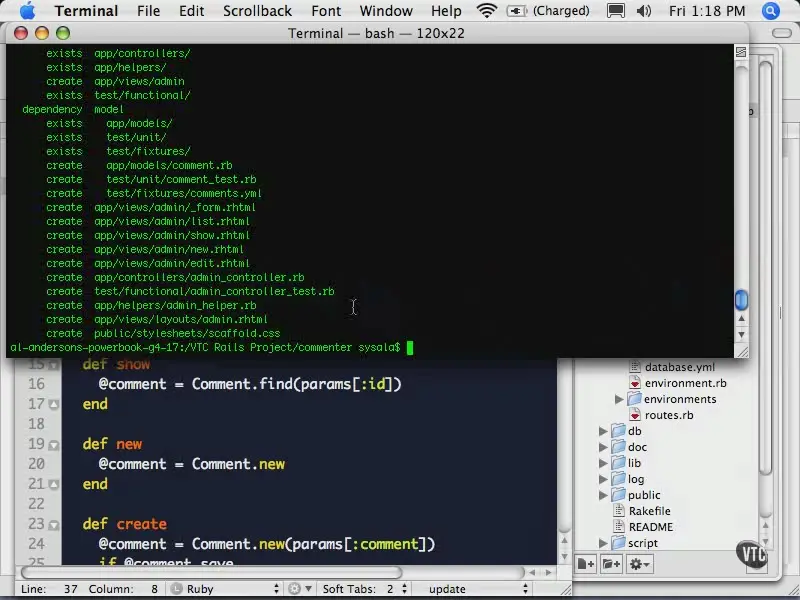Select database.yml in the project drawer
Screen dimensions: 800x600
tap(680, 367)
